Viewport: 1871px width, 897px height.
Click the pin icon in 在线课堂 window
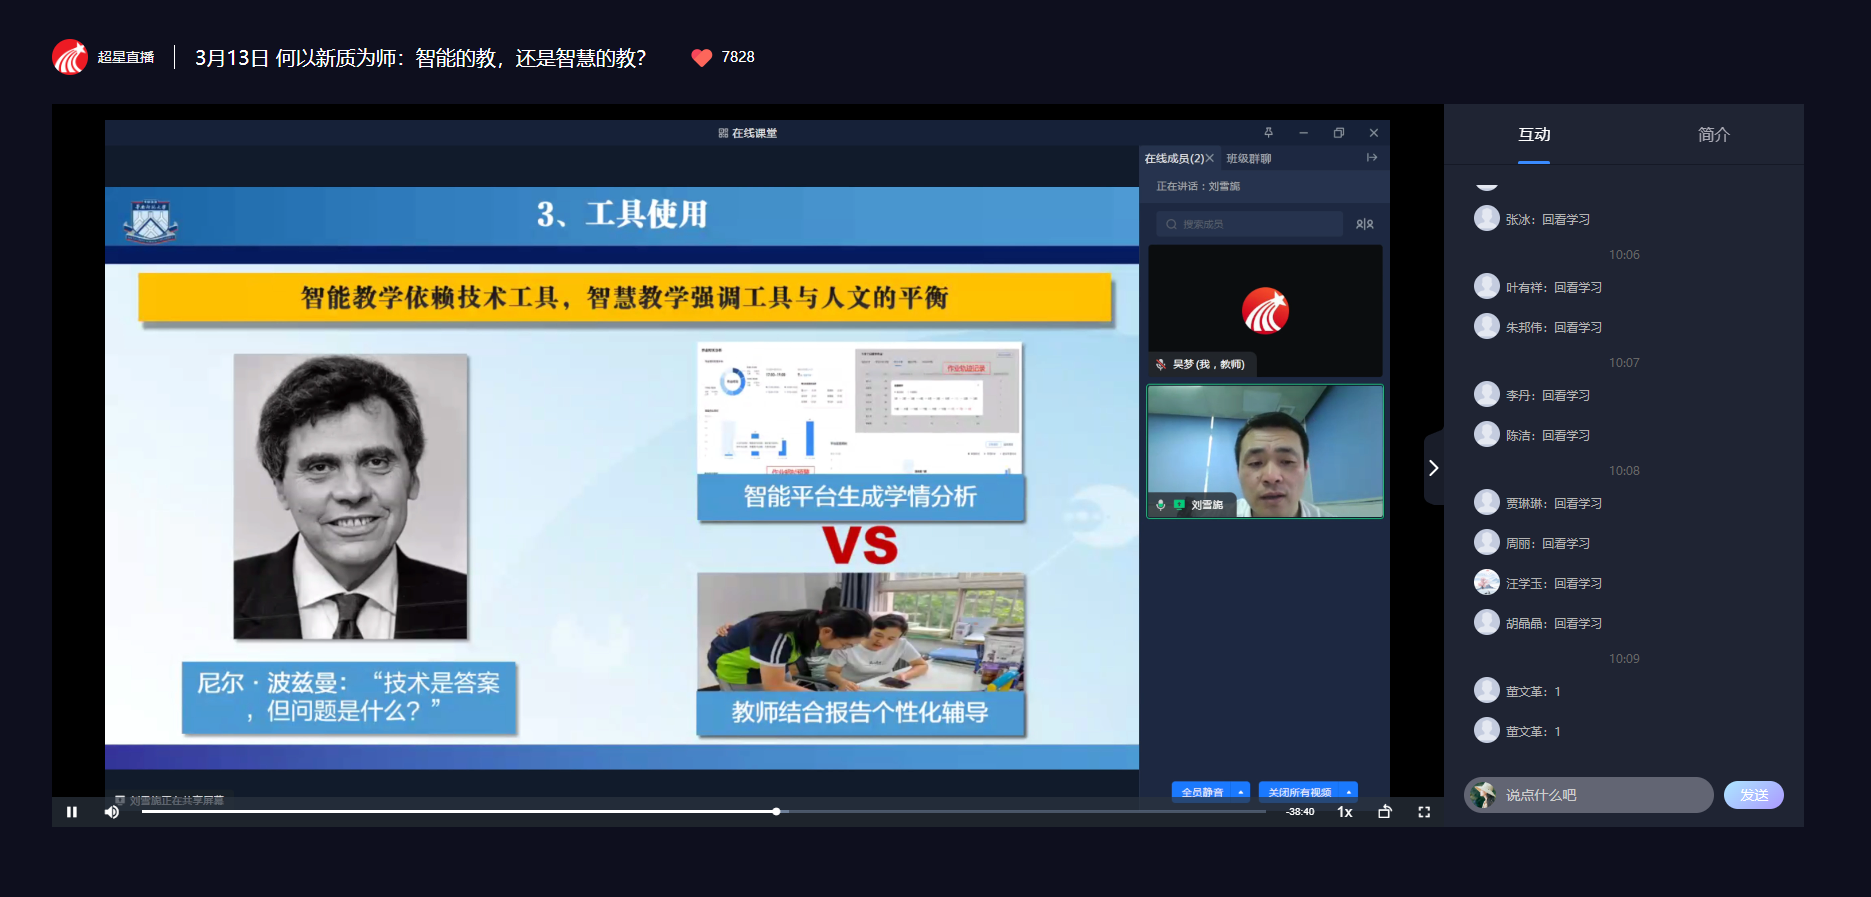1268,132
